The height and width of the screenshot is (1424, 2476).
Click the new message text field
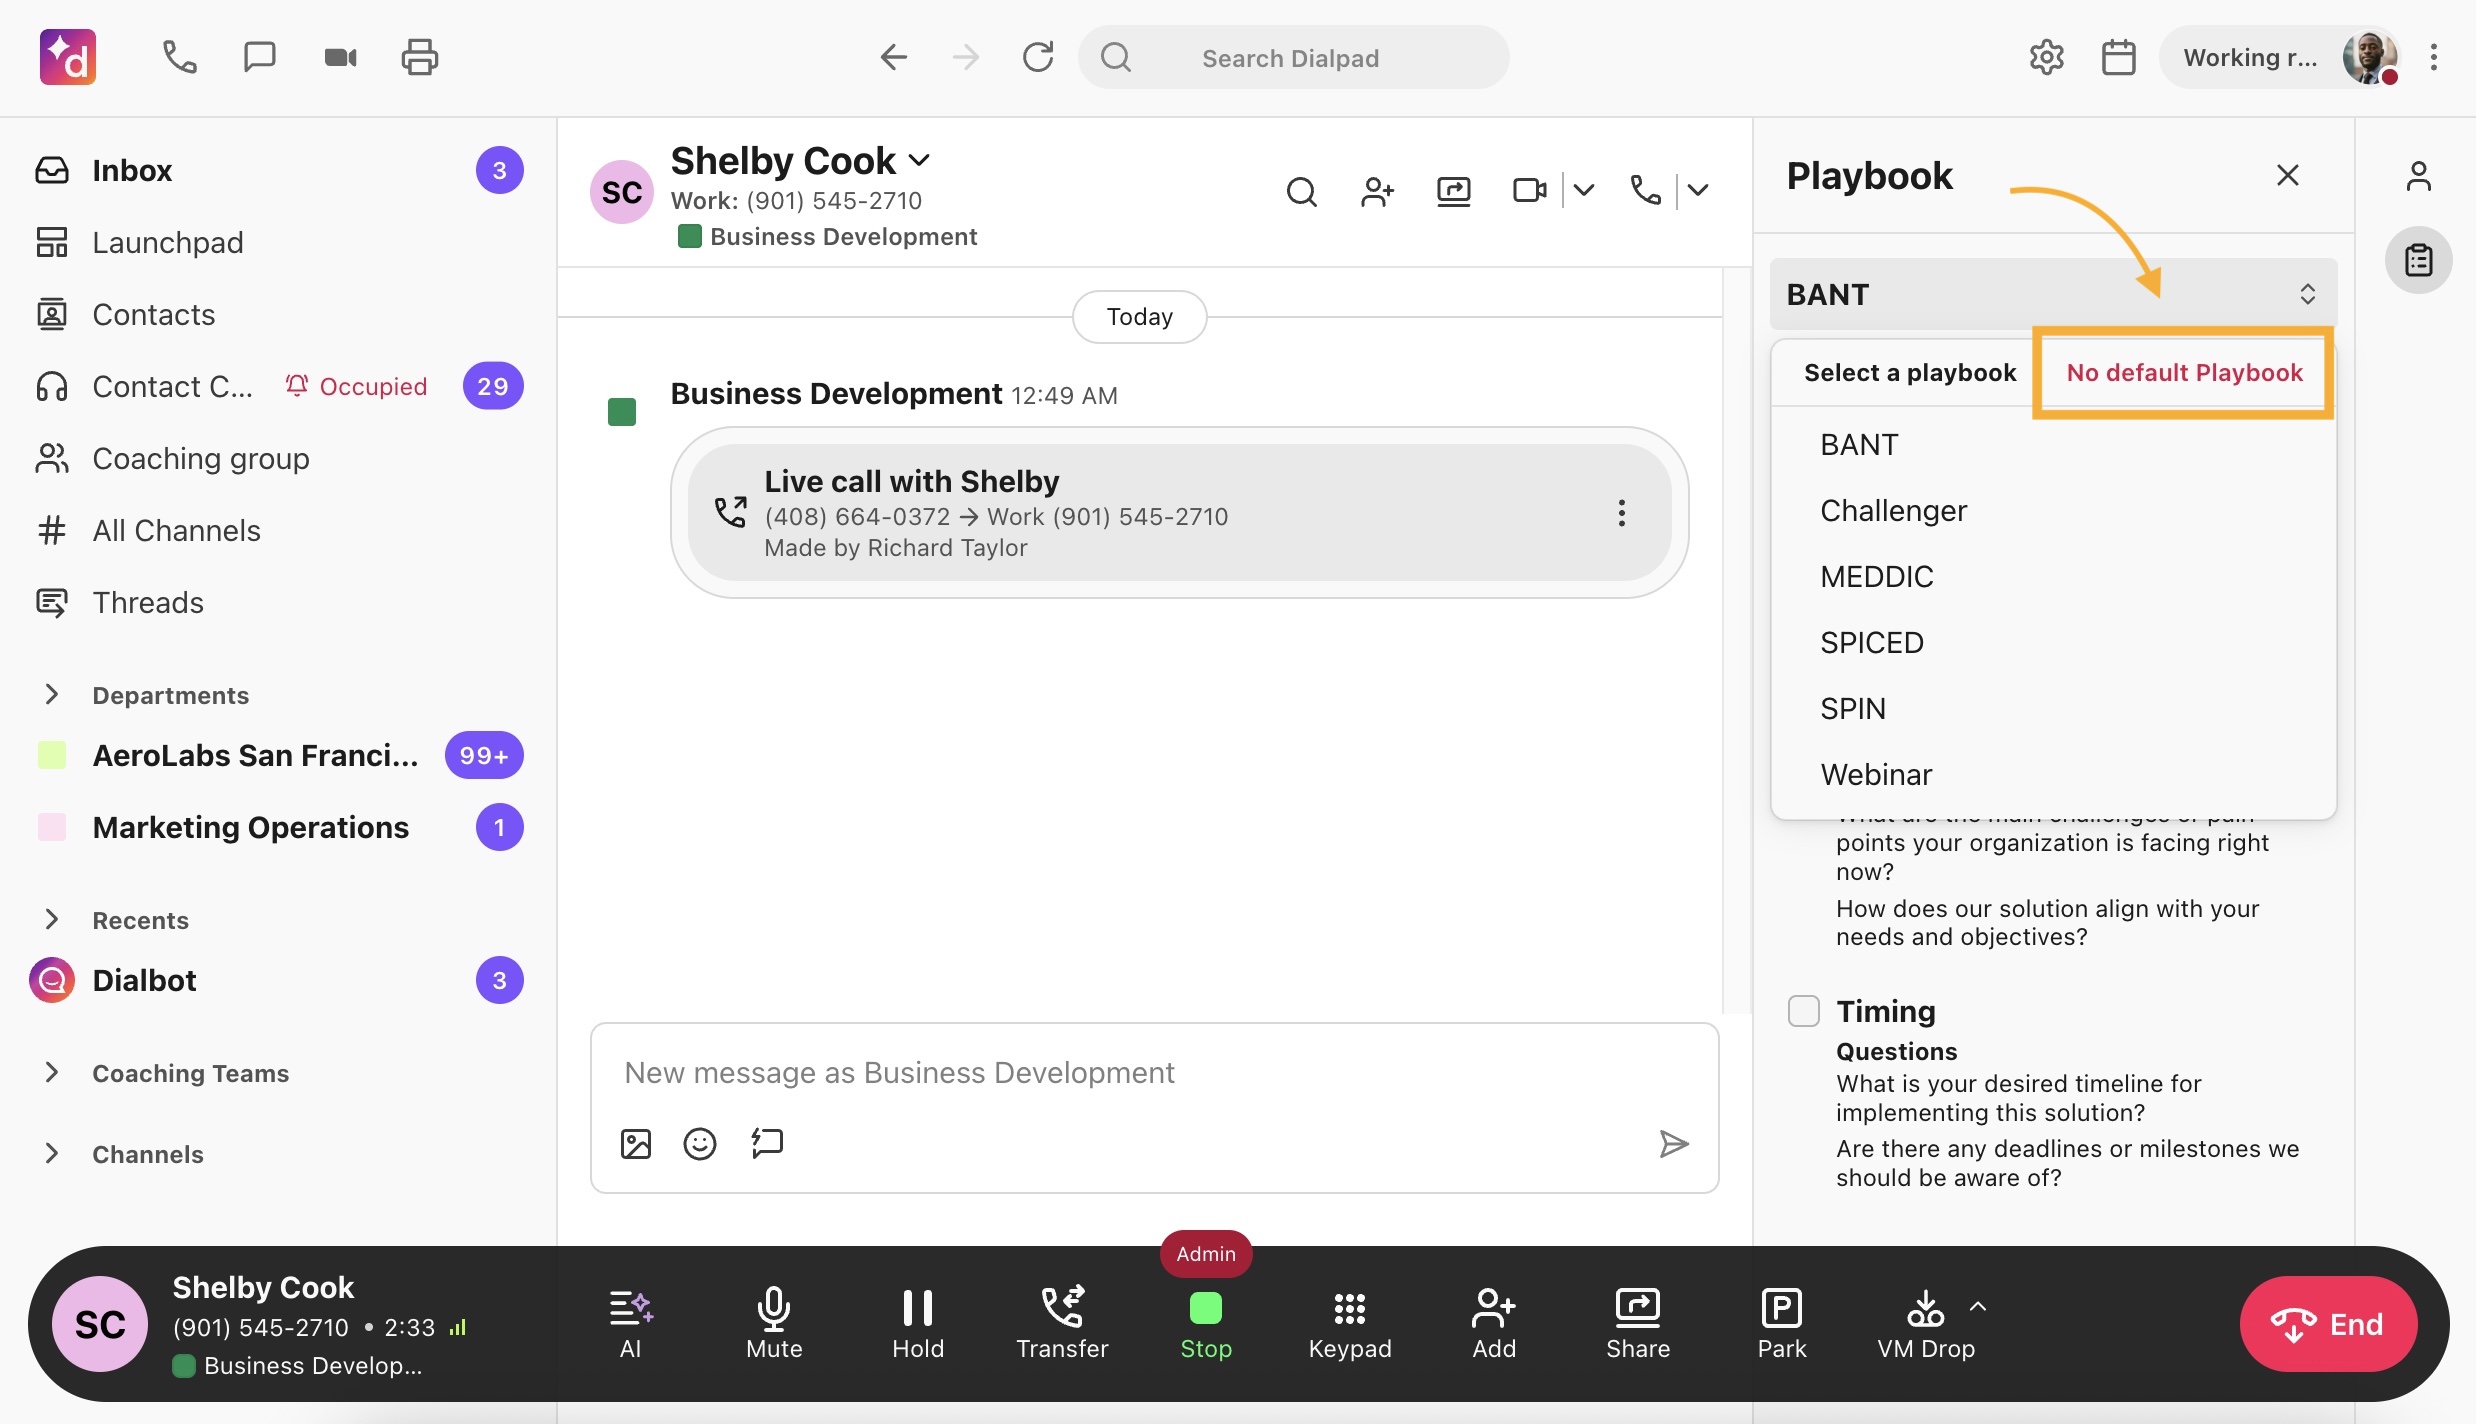click(x=1154, y=1072)
